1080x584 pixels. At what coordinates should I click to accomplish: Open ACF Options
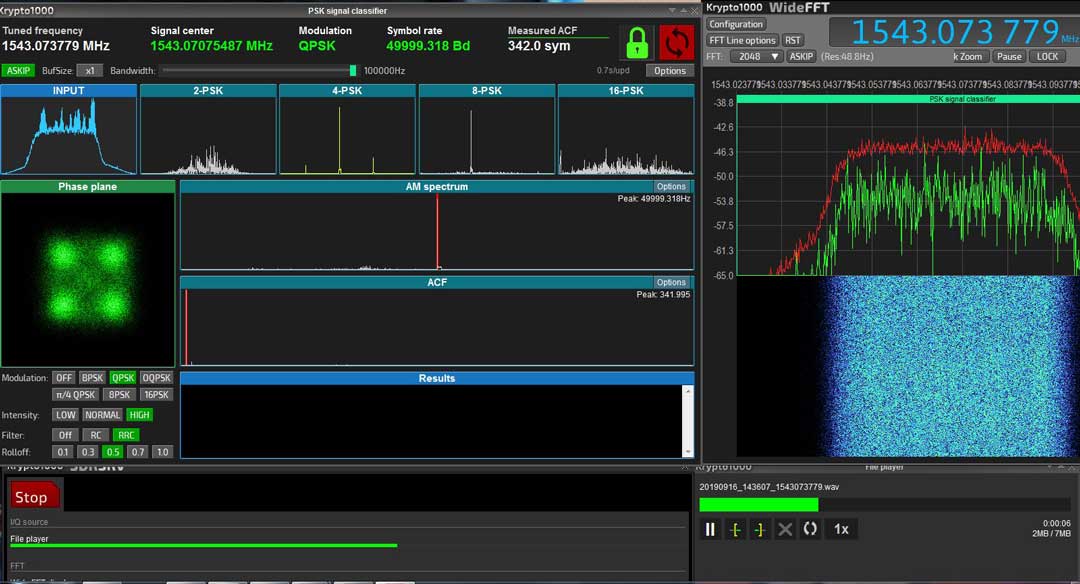671,282
